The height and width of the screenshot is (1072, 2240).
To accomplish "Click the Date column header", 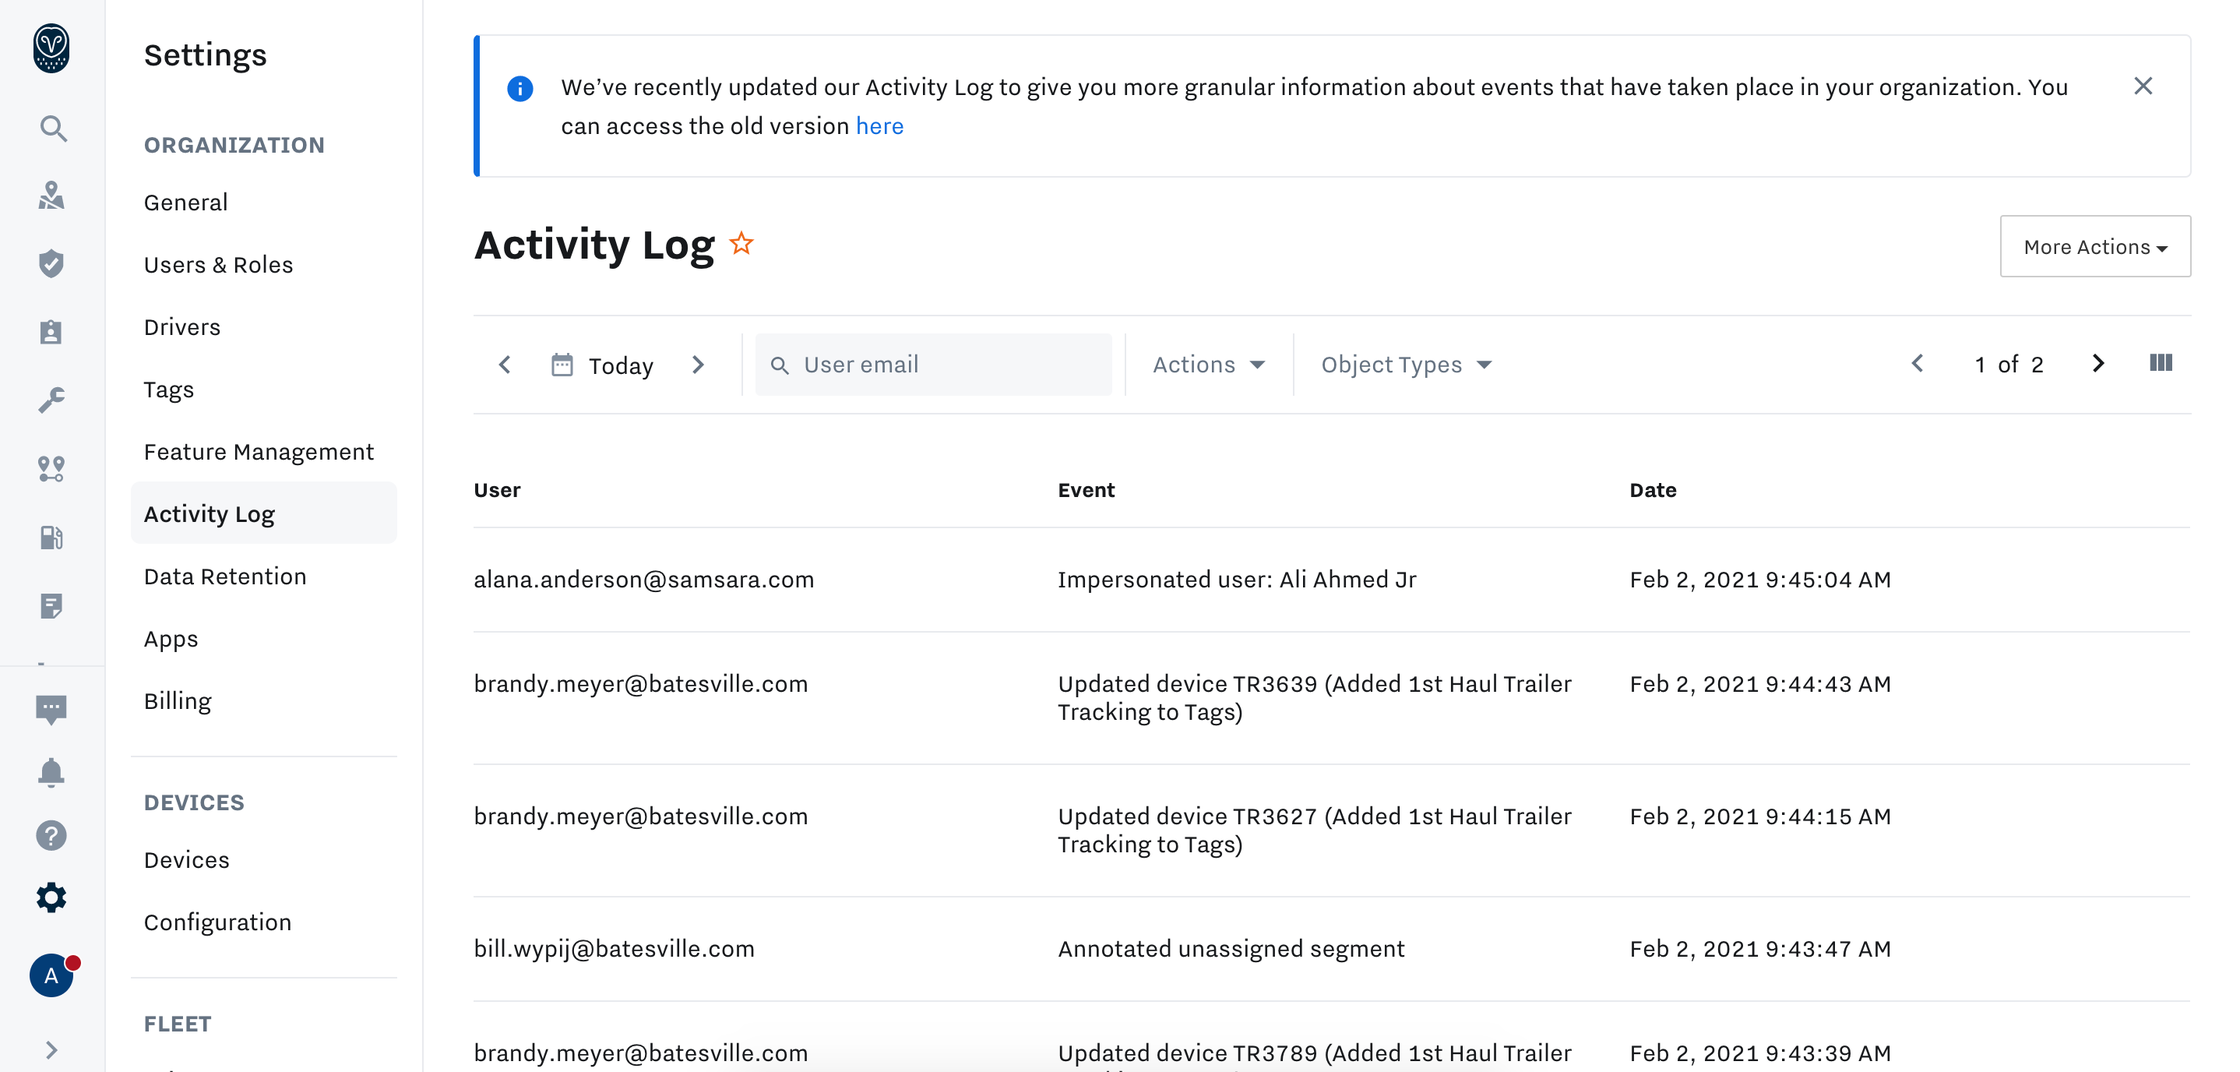I will pos(1653,490).
